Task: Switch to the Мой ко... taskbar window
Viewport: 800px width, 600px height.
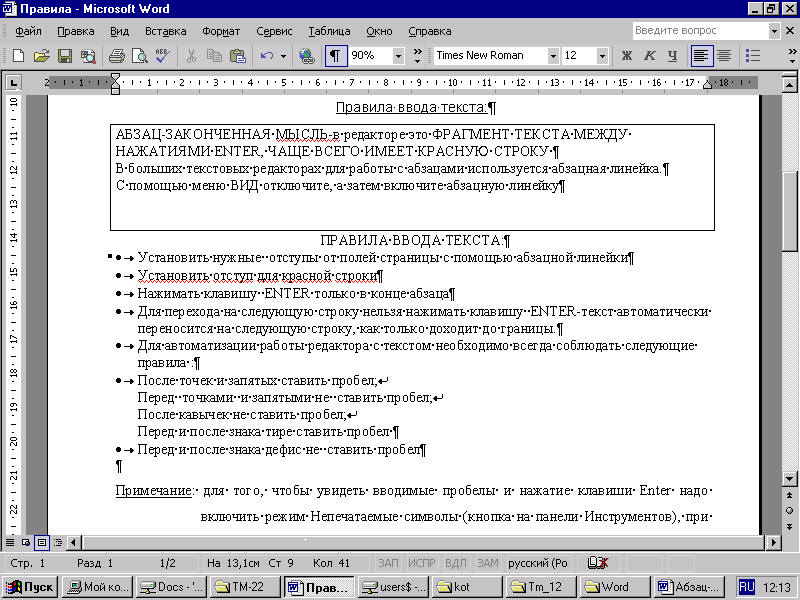Action: [99, 587]
